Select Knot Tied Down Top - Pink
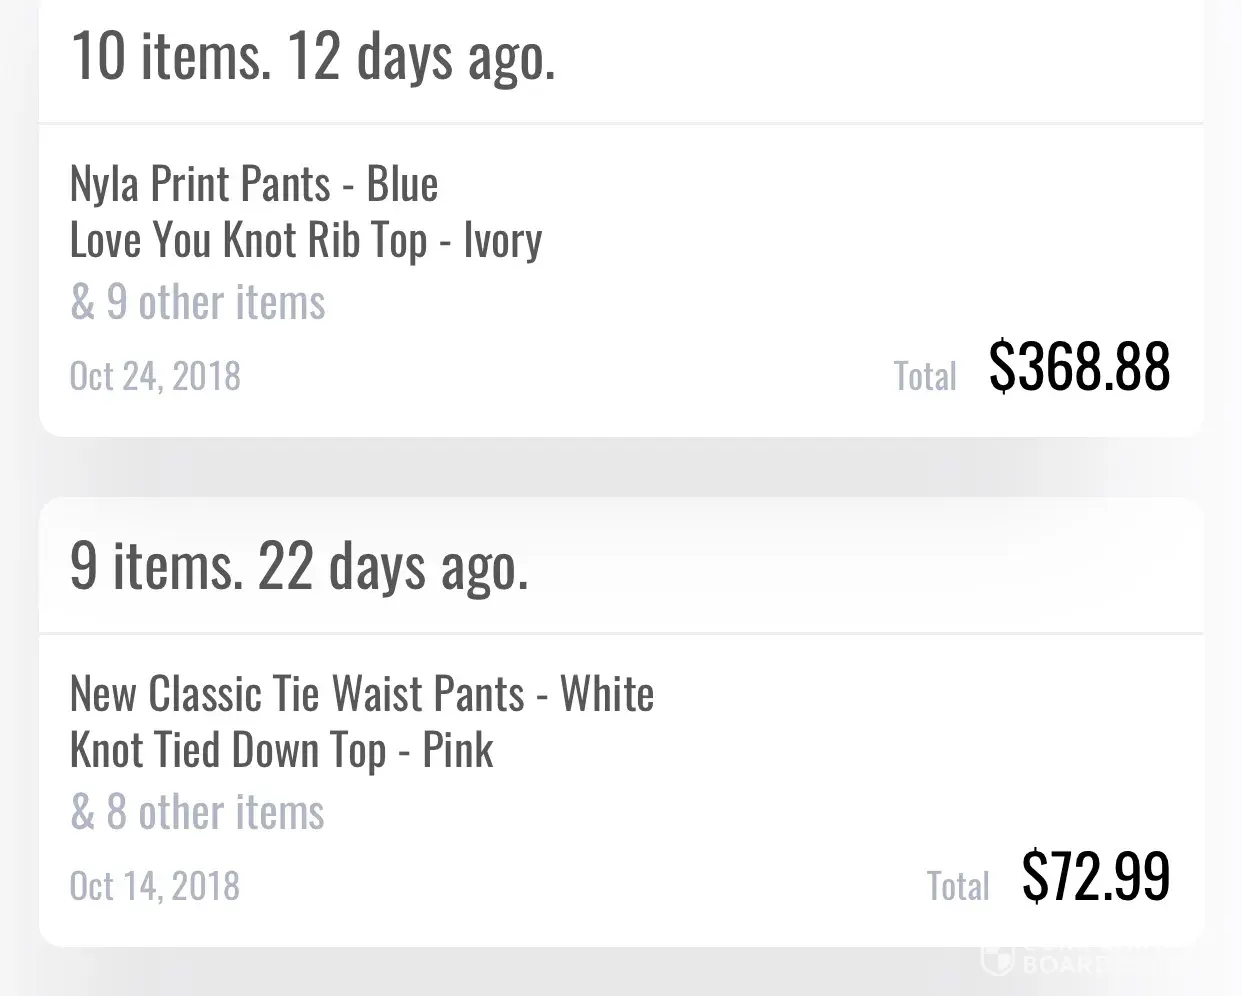 click(x=282, y=751)
